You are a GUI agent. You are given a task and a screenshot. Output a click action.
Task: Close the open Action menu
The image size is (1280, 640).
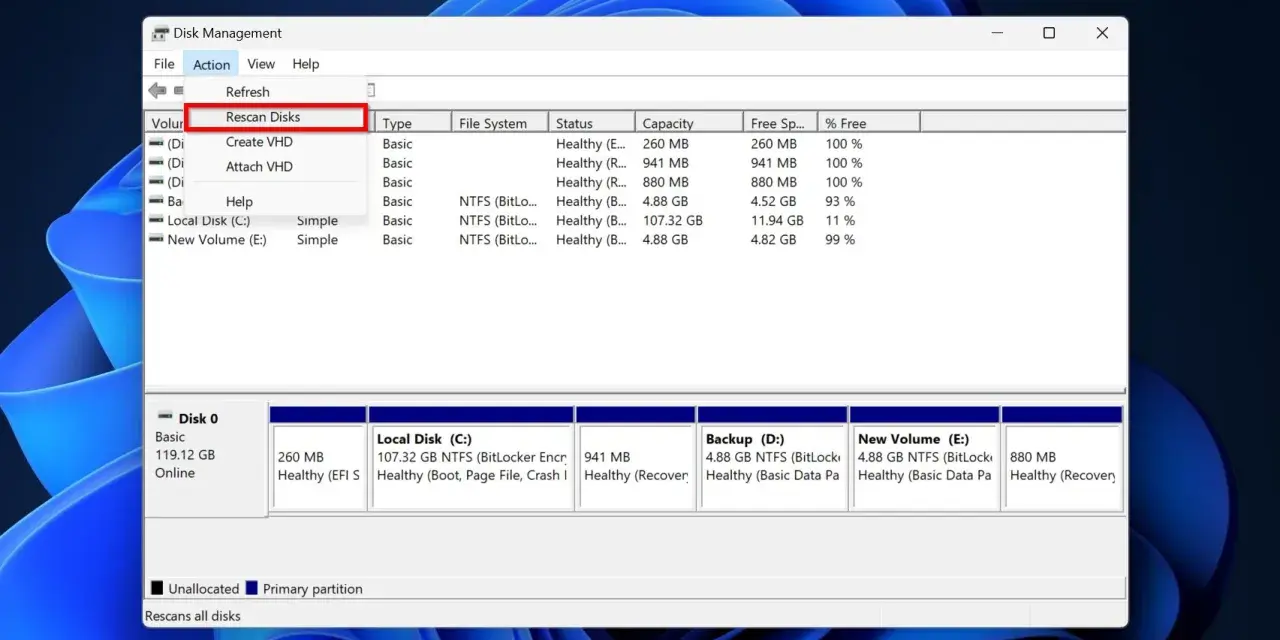pyautogui.click(x=211, y=64)
